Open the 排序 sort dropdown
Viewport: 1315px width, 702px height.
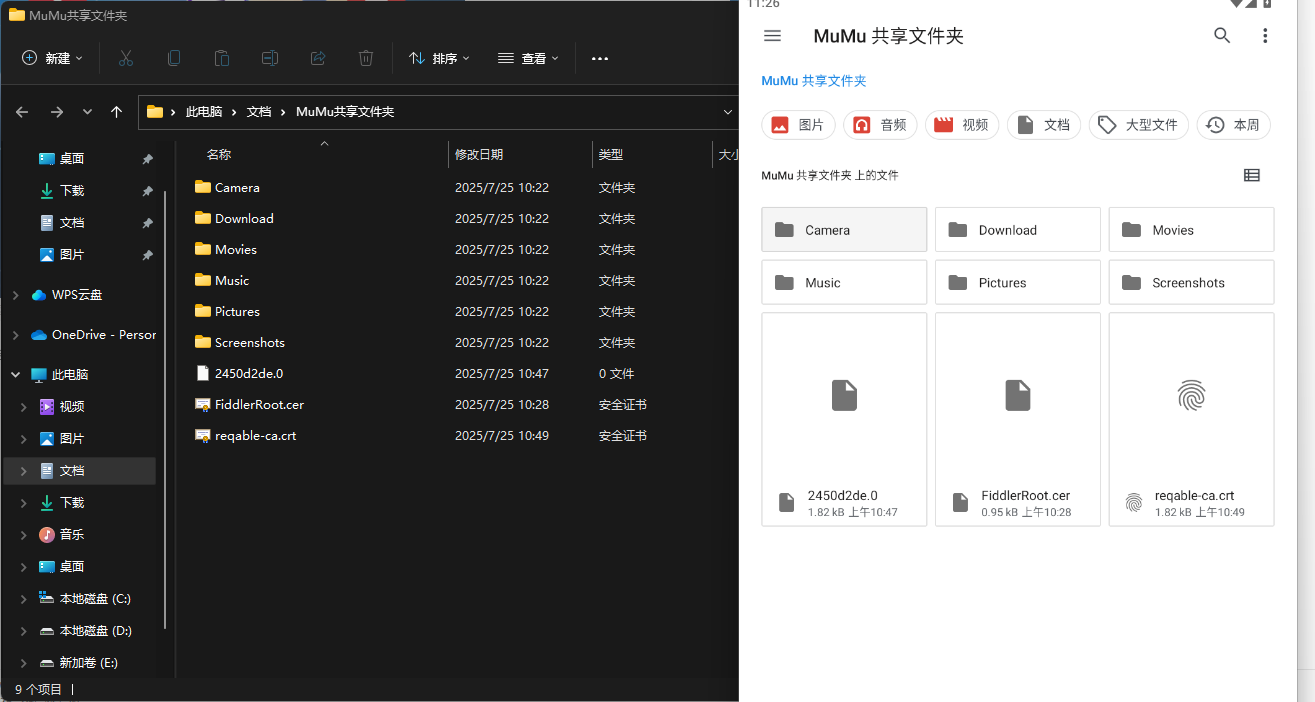[439, 58]
